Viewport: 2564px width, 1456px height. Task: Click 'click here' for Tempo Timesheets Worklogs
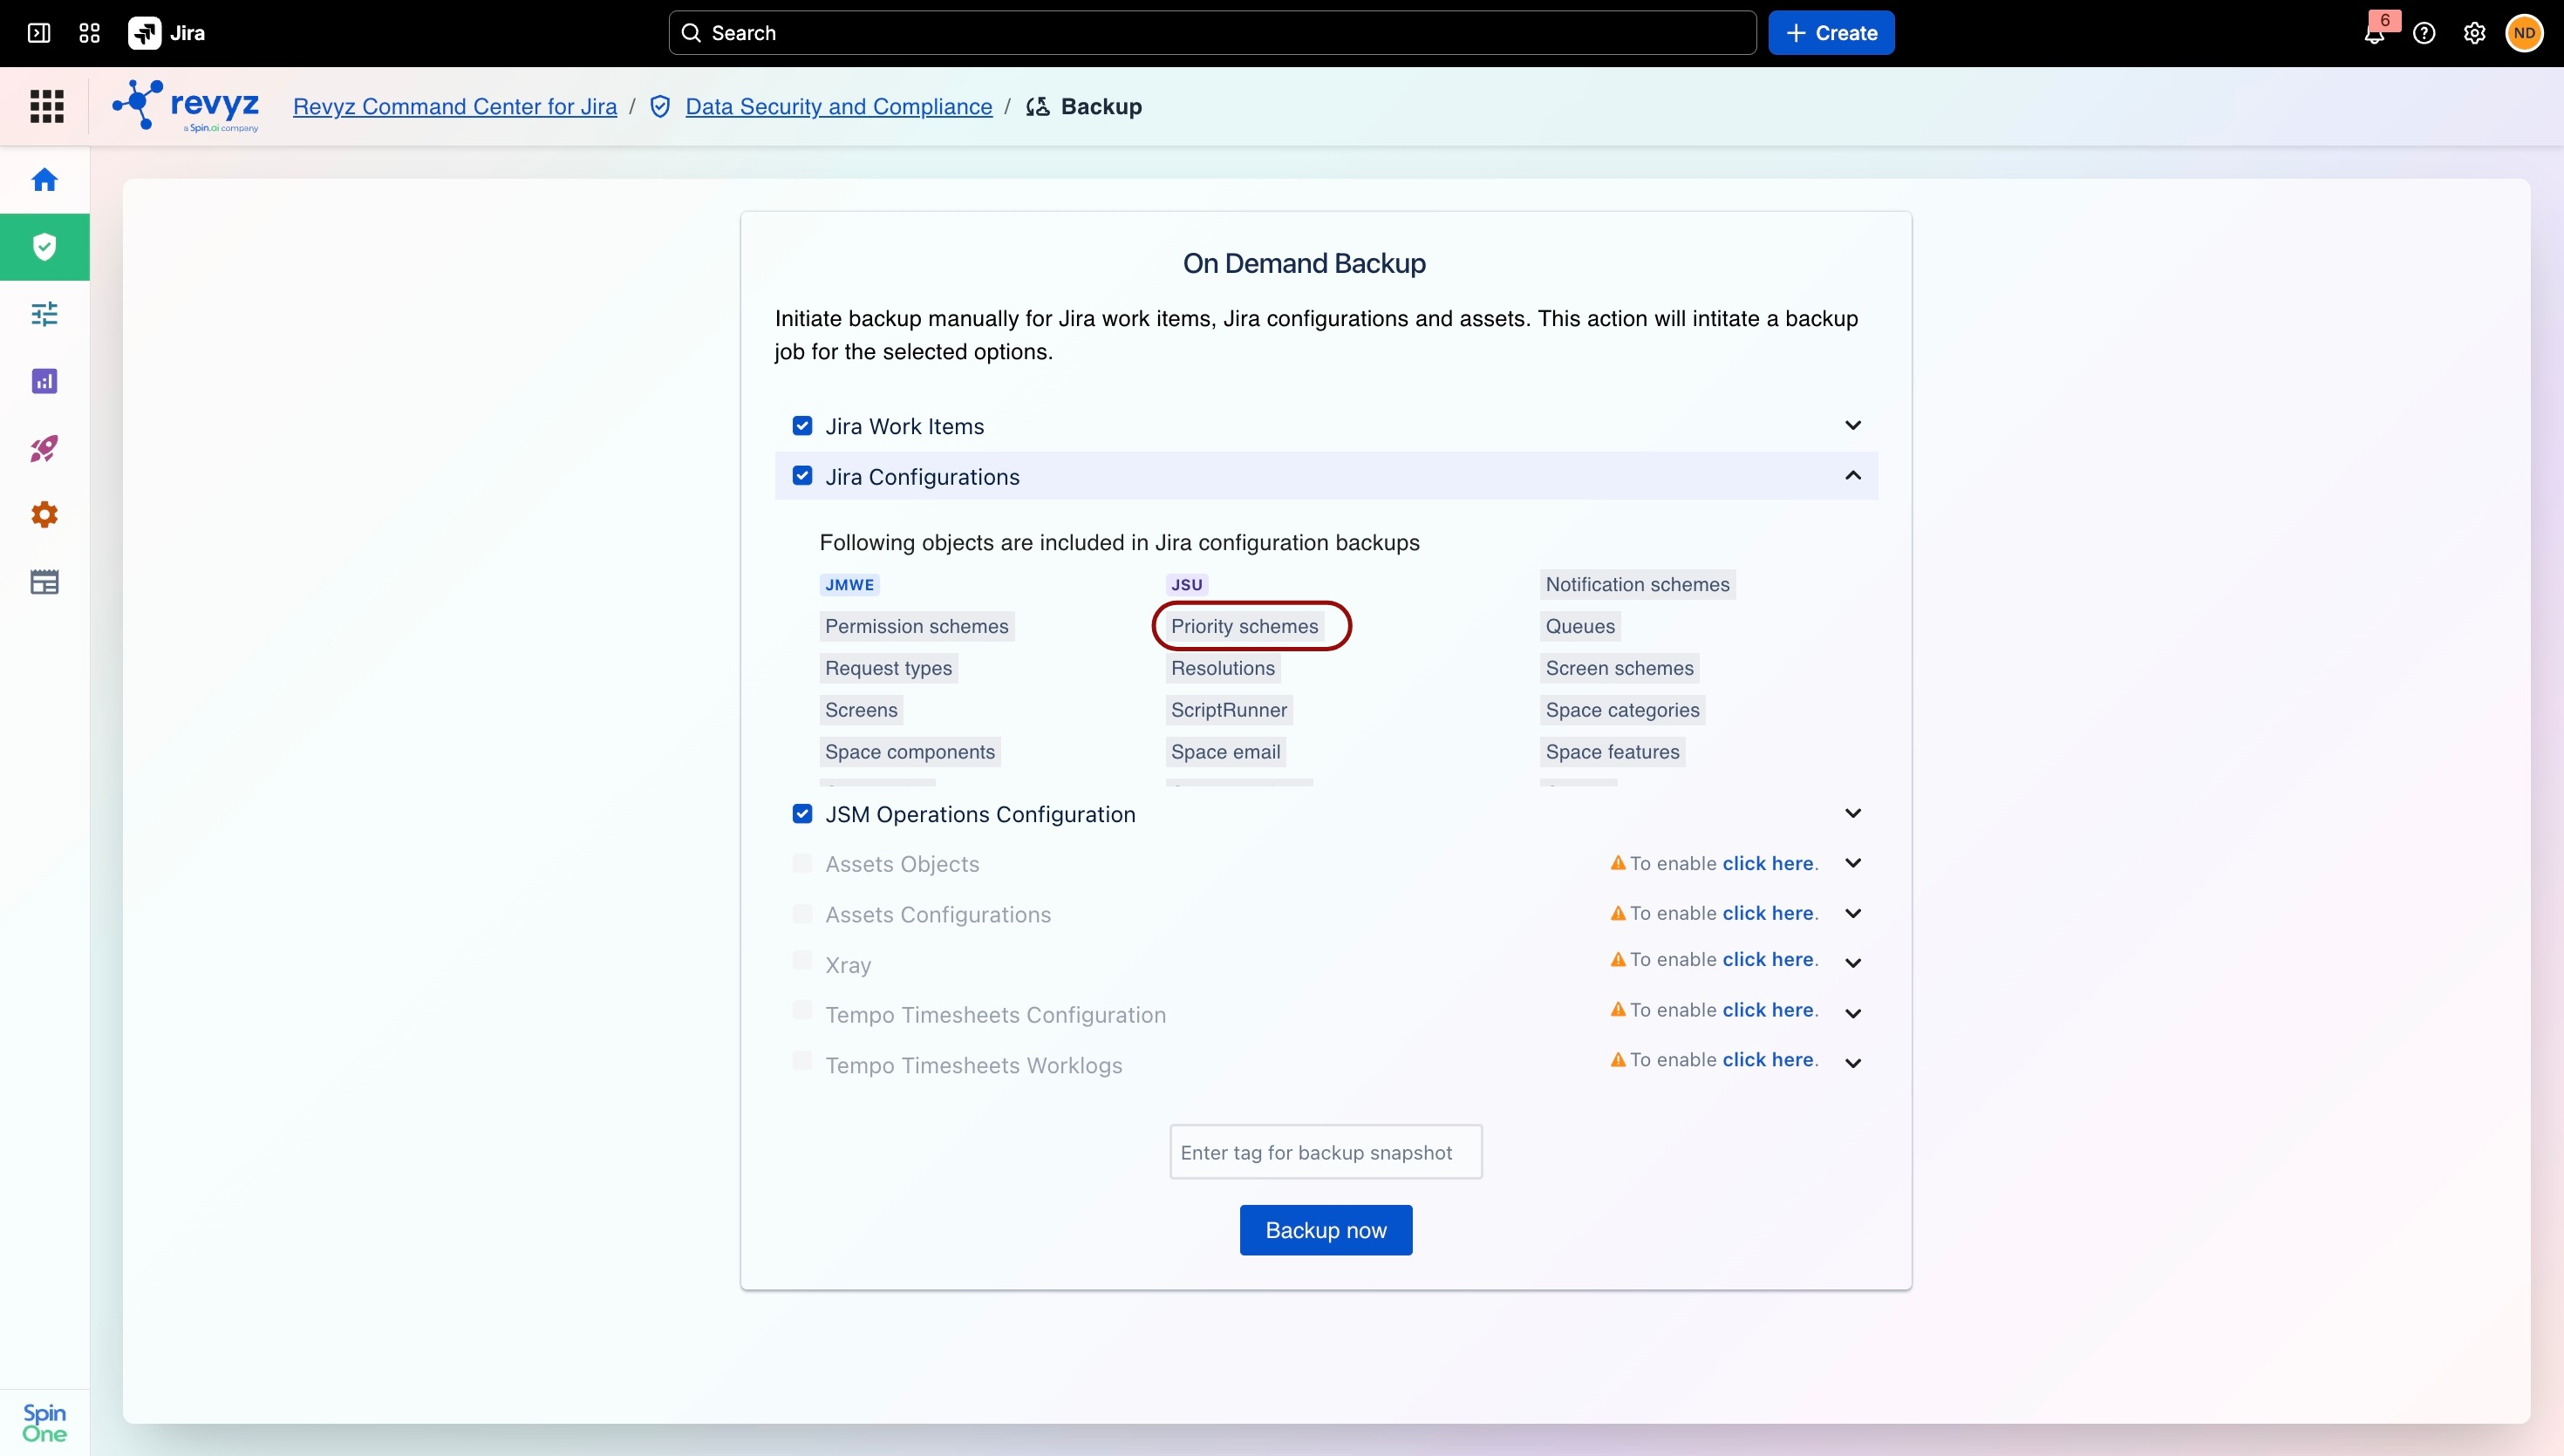(1768, 1059)
